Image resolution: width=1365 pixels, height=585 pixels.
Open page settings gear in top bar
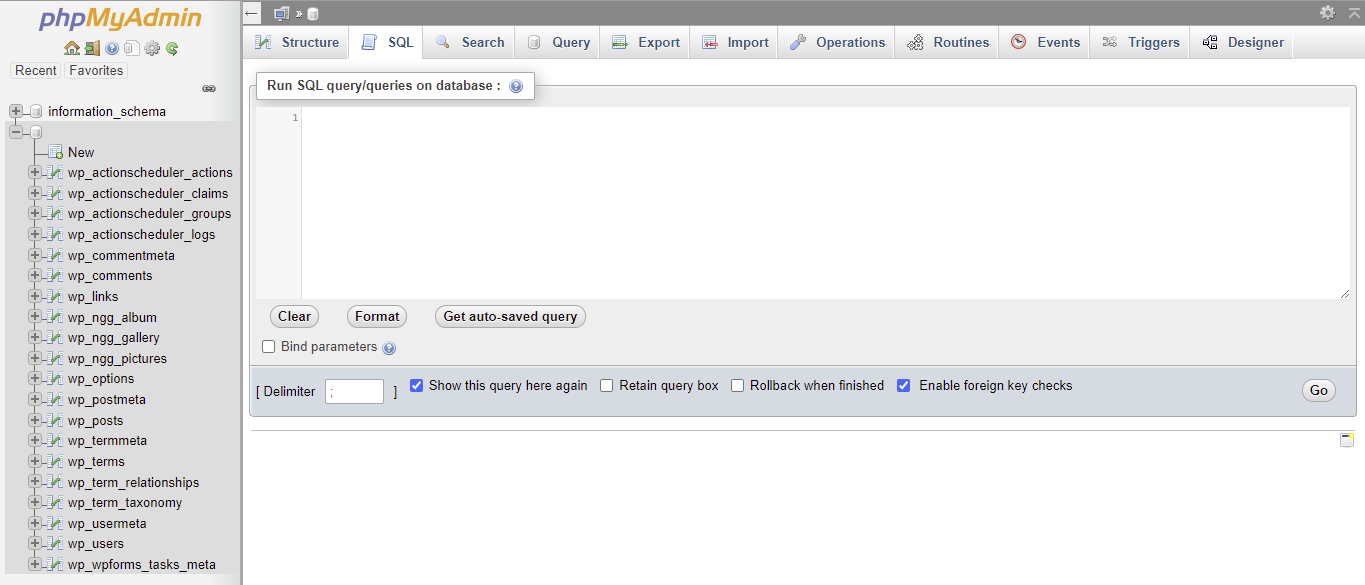1327,12
